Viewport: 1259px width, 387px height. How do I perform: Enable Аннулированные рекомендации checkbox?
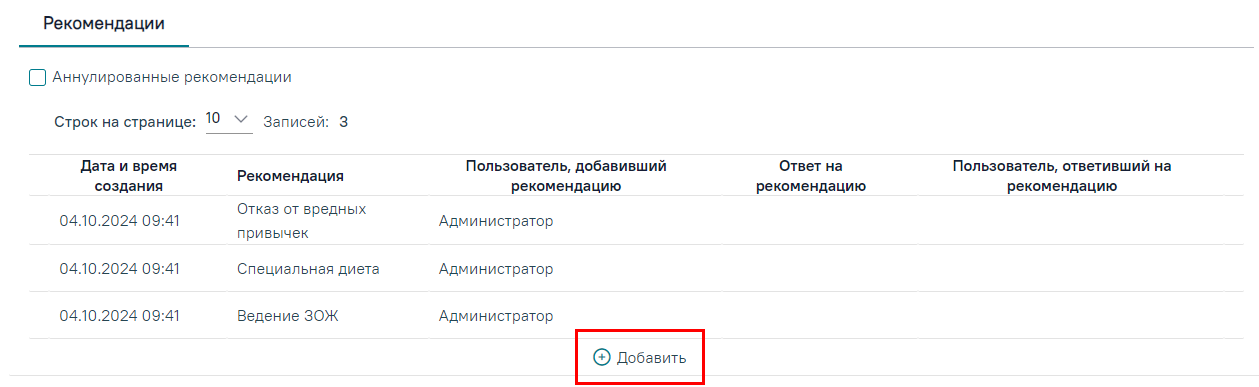point(38,77)
